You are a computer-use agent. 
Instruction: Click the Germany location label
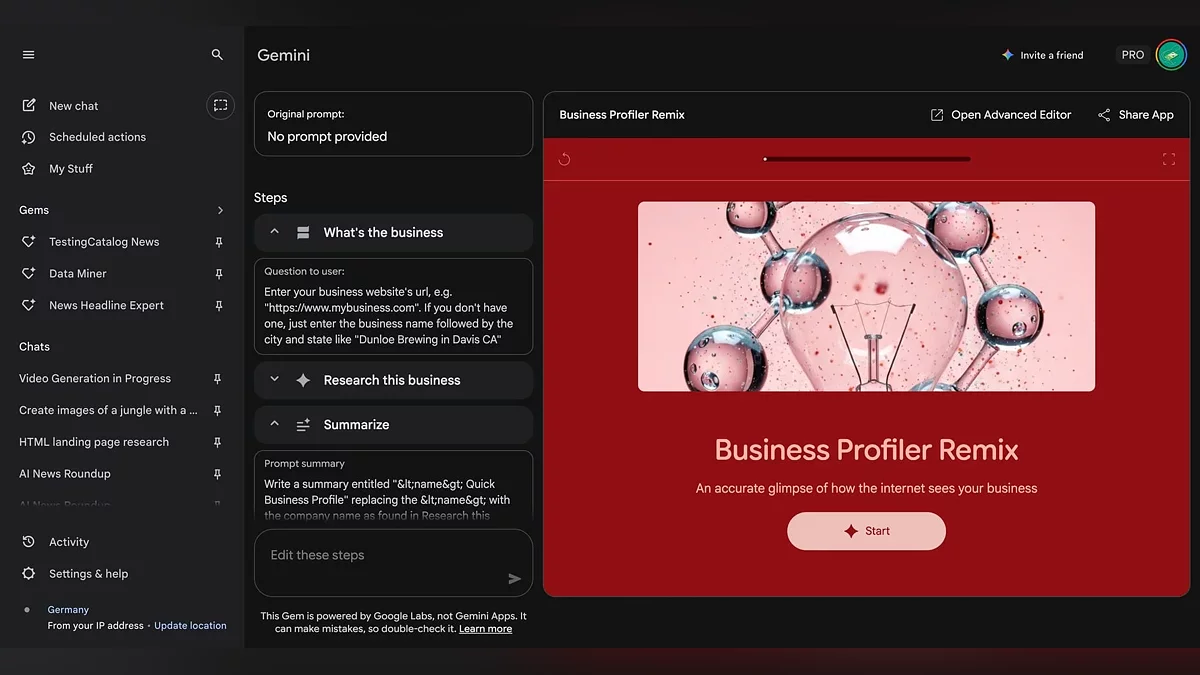68,610
